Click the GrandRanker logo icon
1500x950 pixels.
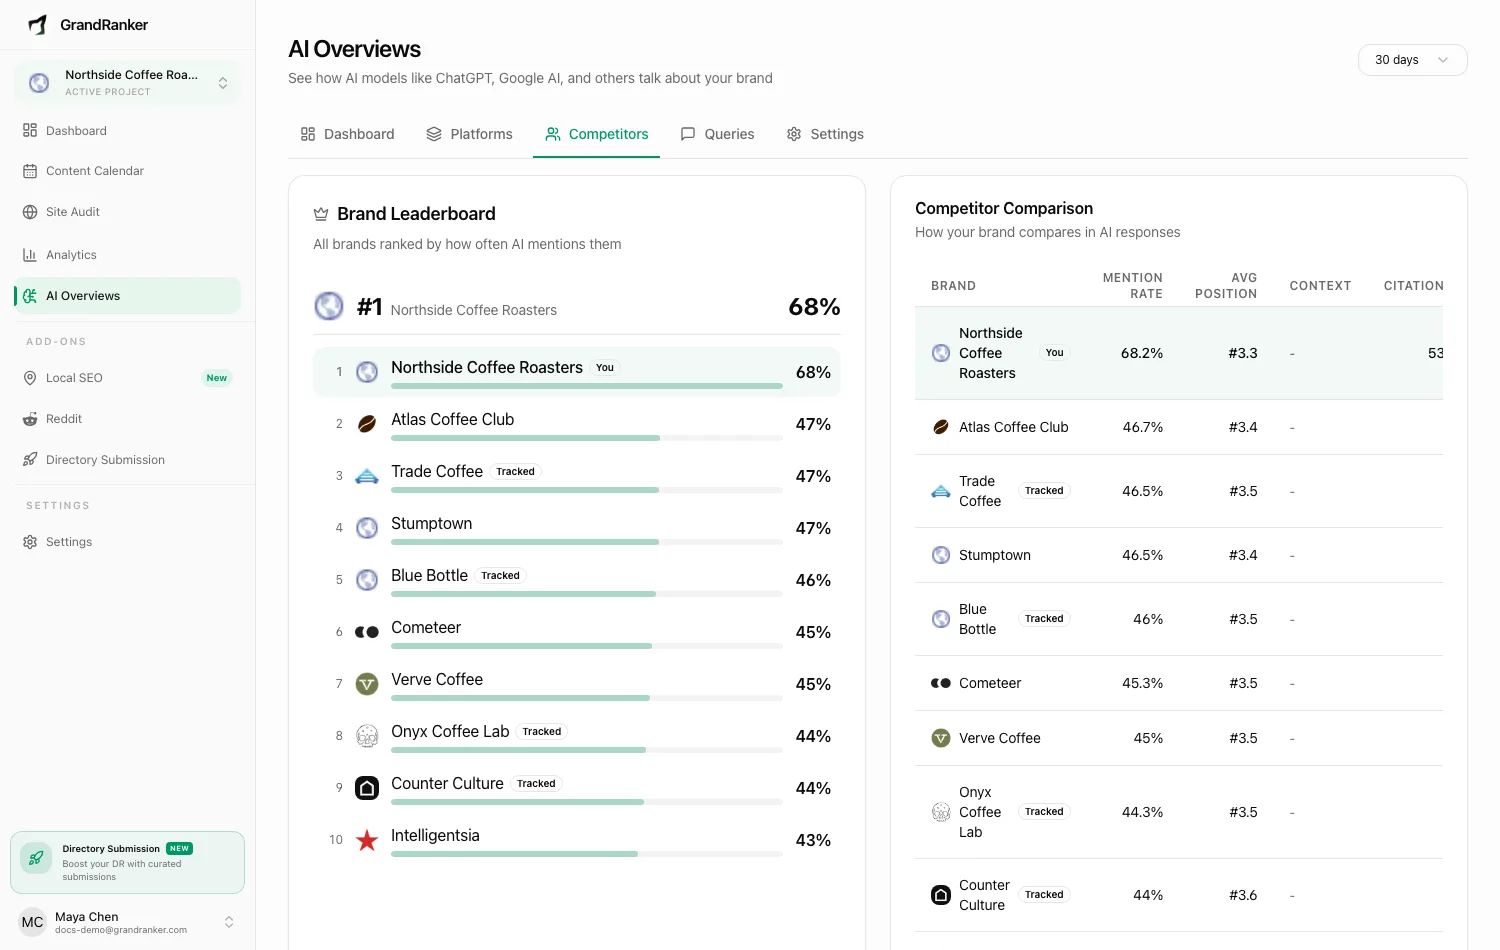pos(38,24)
